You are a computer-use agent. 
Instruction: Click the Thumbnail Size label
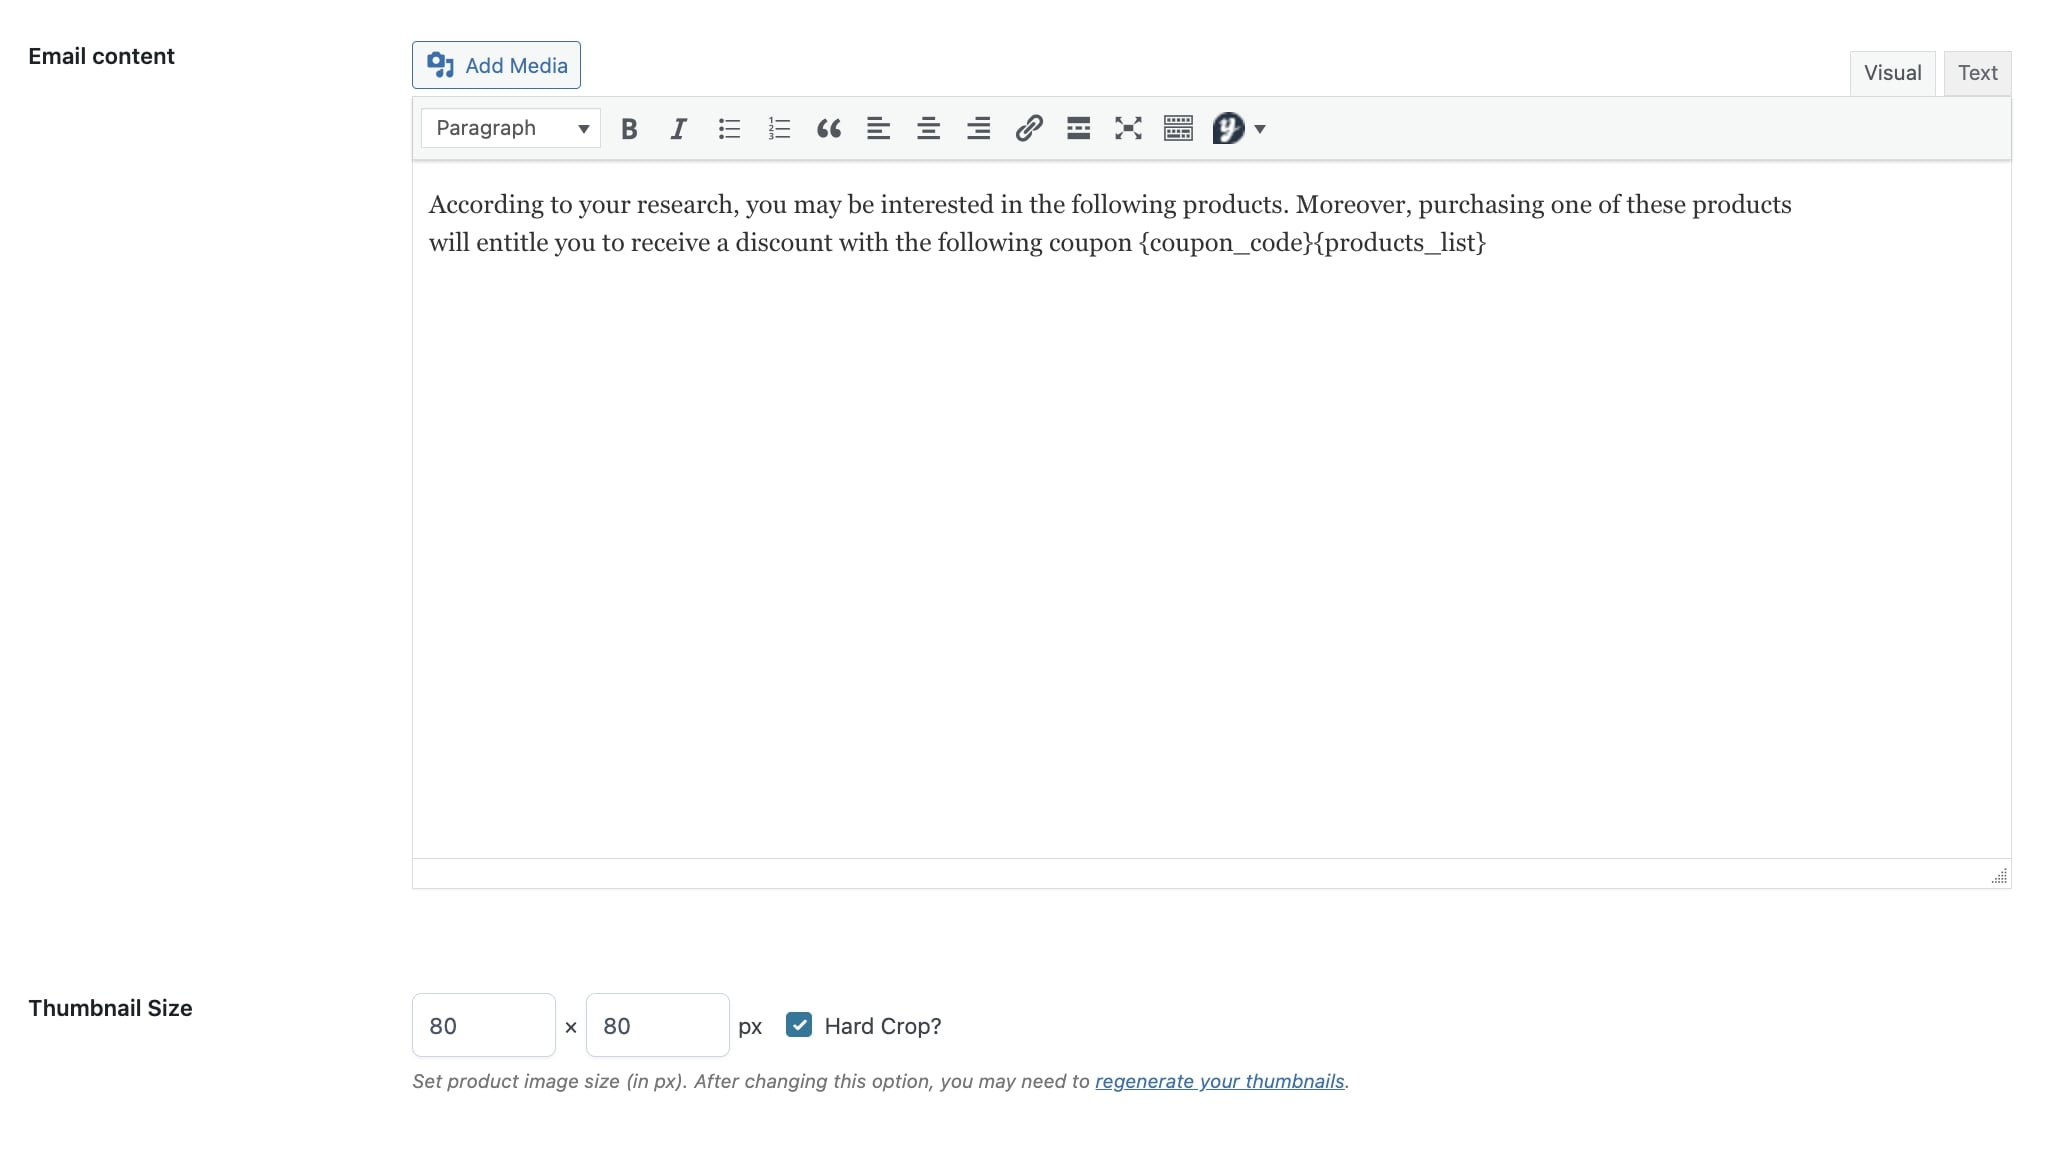pyautogui.click(x=110, y=1008)
